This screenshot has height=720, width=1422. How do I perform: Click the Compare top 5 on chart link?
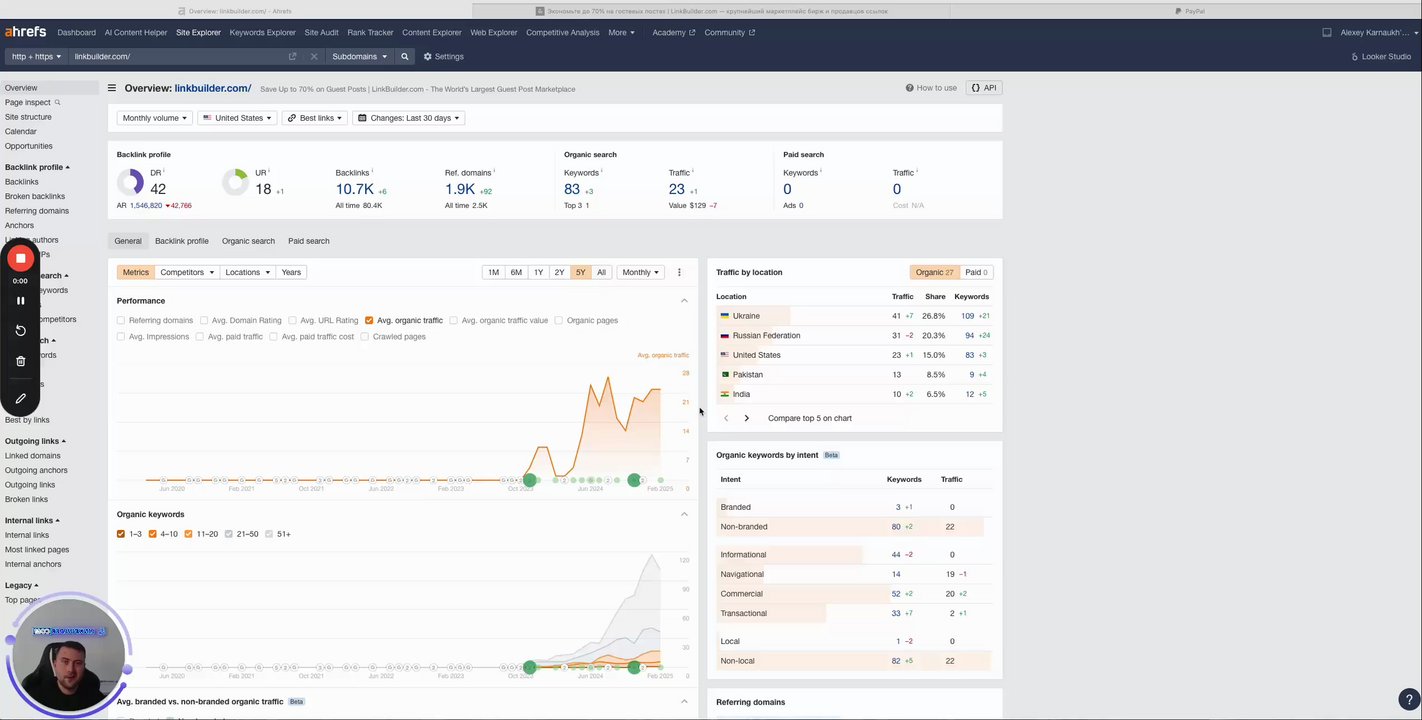coord(810,418)
